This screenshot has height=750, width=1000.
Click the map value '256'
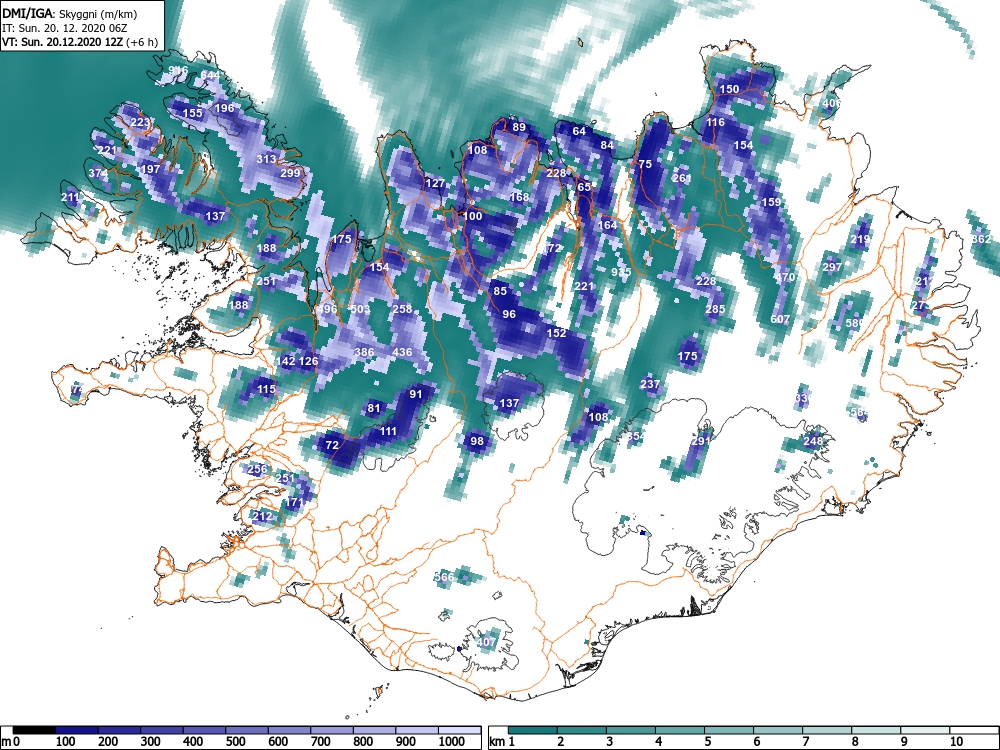(x=257, y=469)
